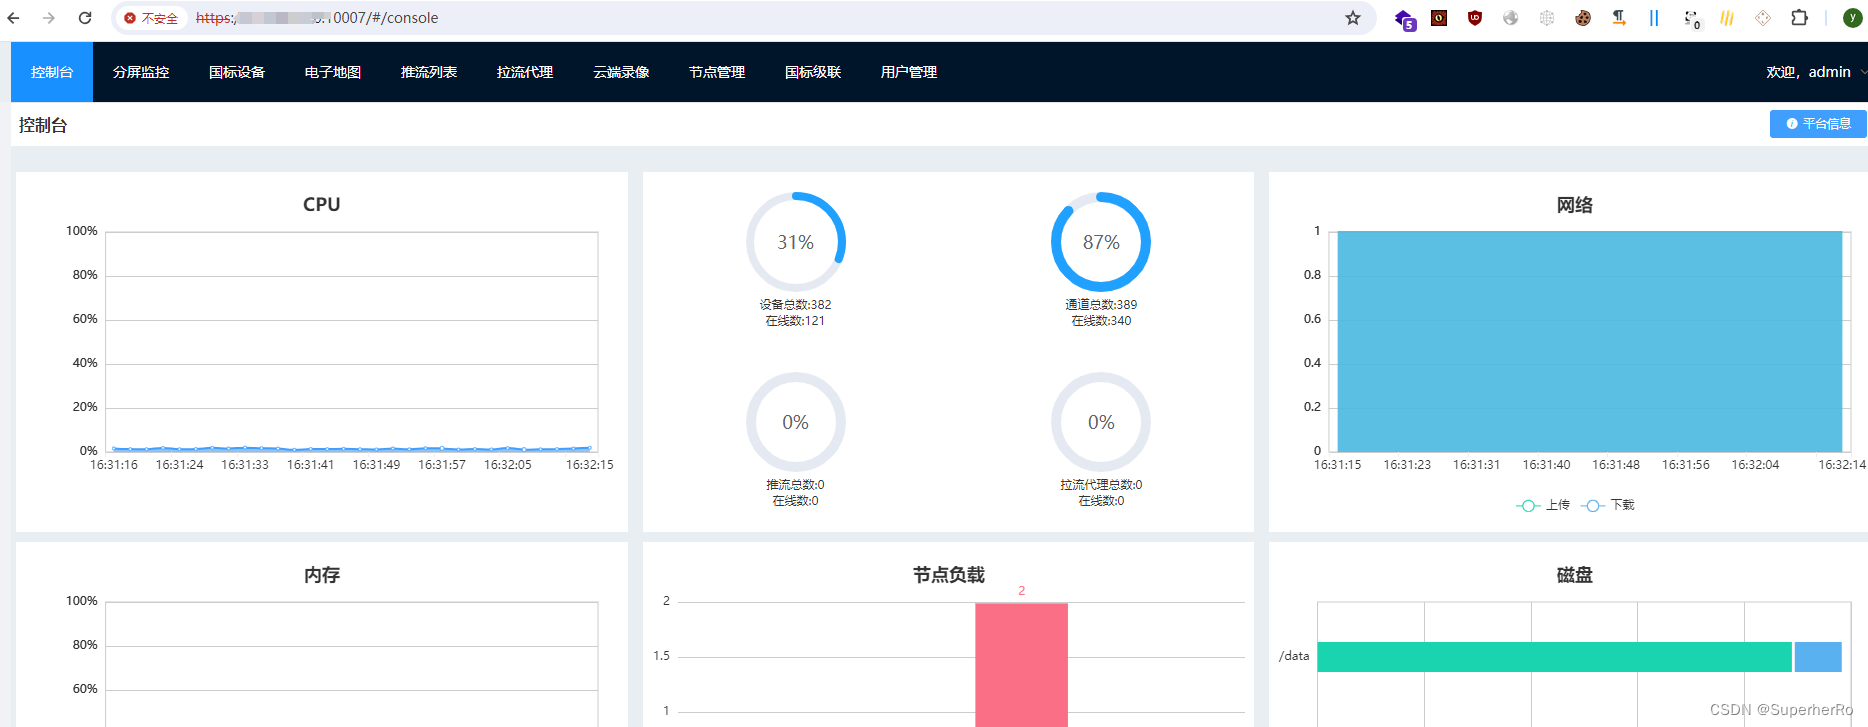Click the 设备总数:382 text
This screenshot has width=1868, height=727.
pos(795,305)
